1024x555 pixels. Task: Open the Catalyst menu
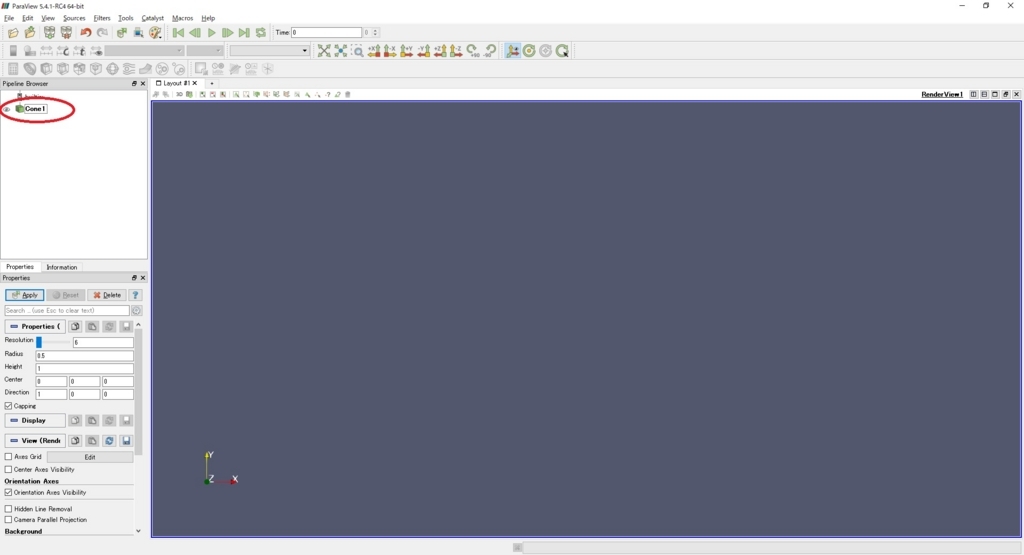point(153,18)
